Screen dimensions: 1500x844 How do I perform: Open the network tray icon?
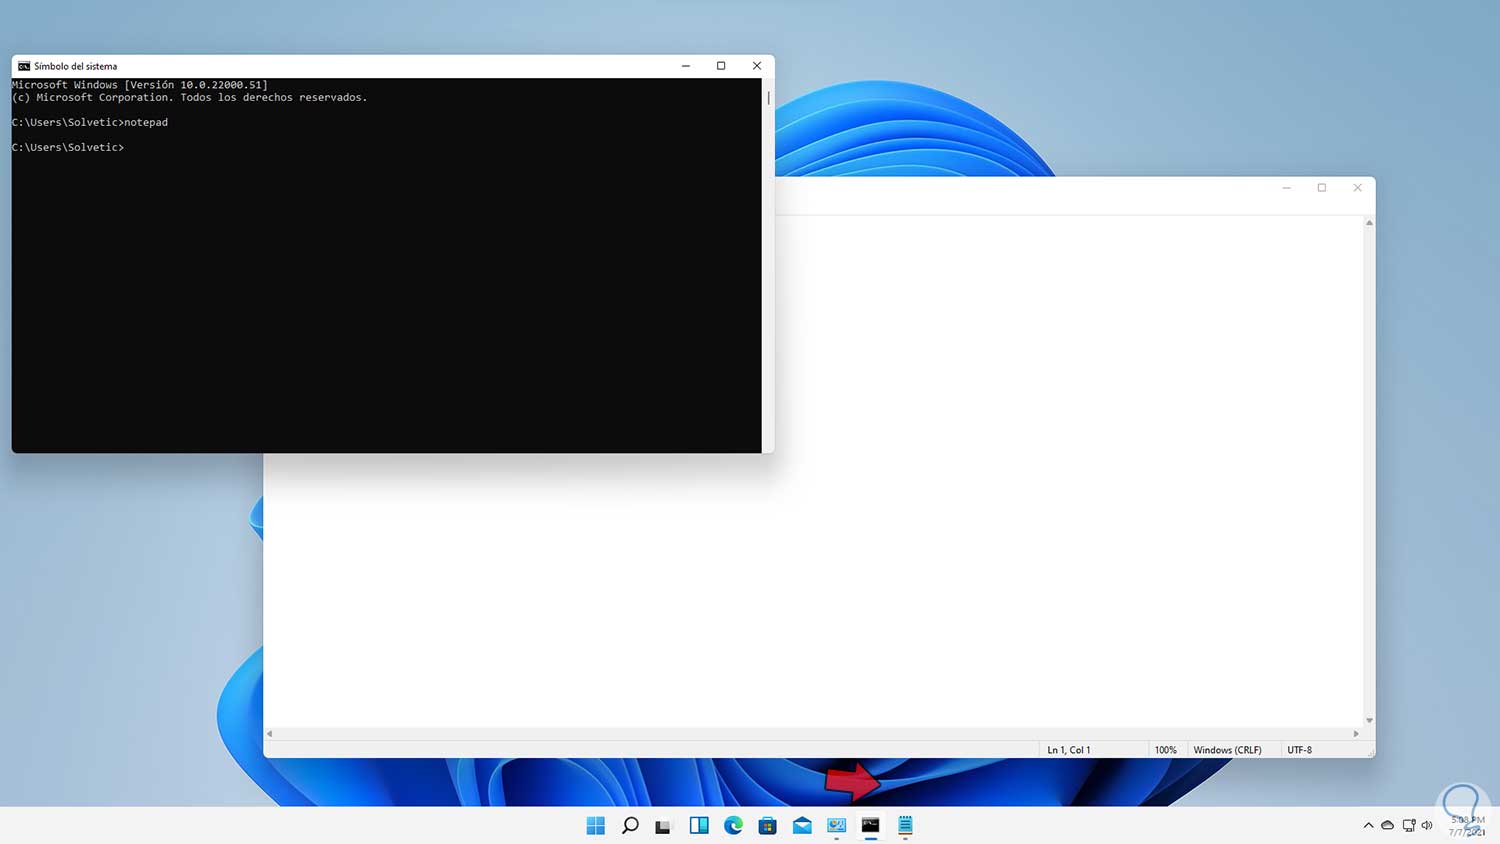(1409, 825)
